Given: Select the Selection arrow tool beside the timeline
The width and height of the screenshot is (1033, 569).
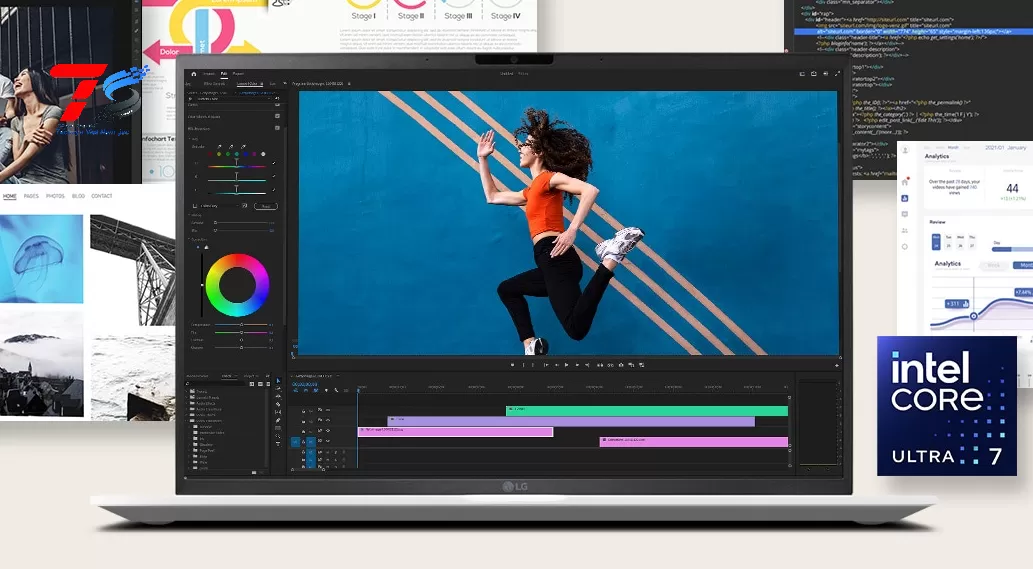Looking at the screenshot, I should coord(278,382).
